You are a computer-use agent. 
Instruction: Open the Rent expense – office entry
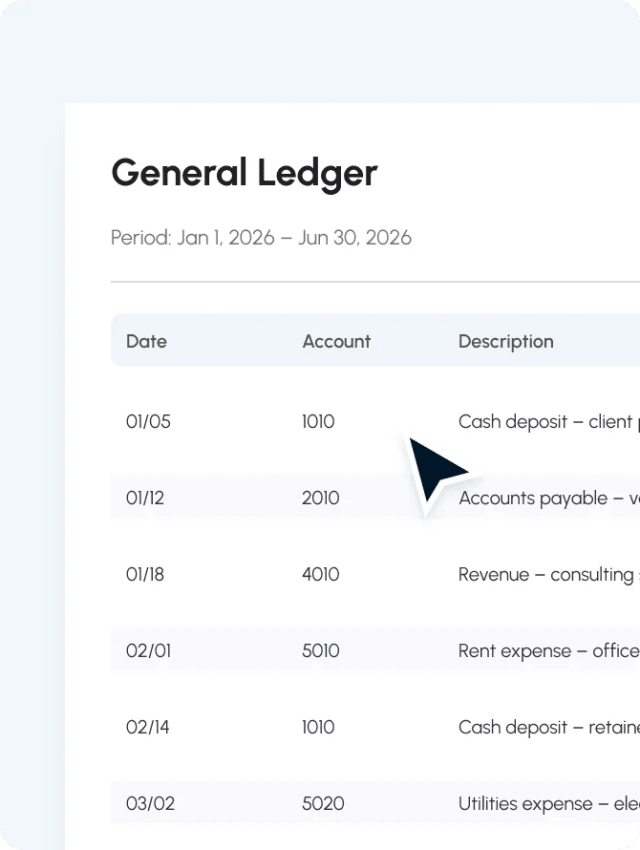coord(549,651)
